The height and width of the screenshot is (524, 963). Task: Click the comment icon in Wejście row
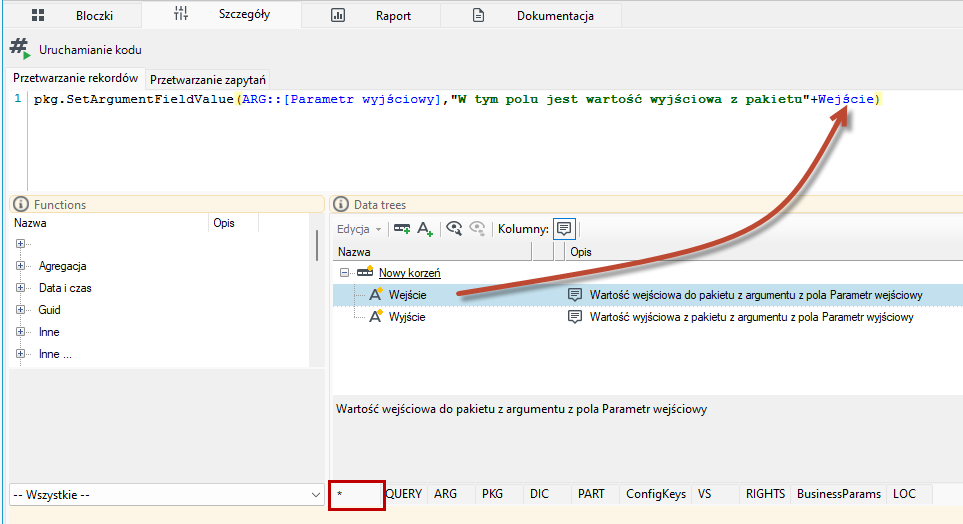click(574, 295)
